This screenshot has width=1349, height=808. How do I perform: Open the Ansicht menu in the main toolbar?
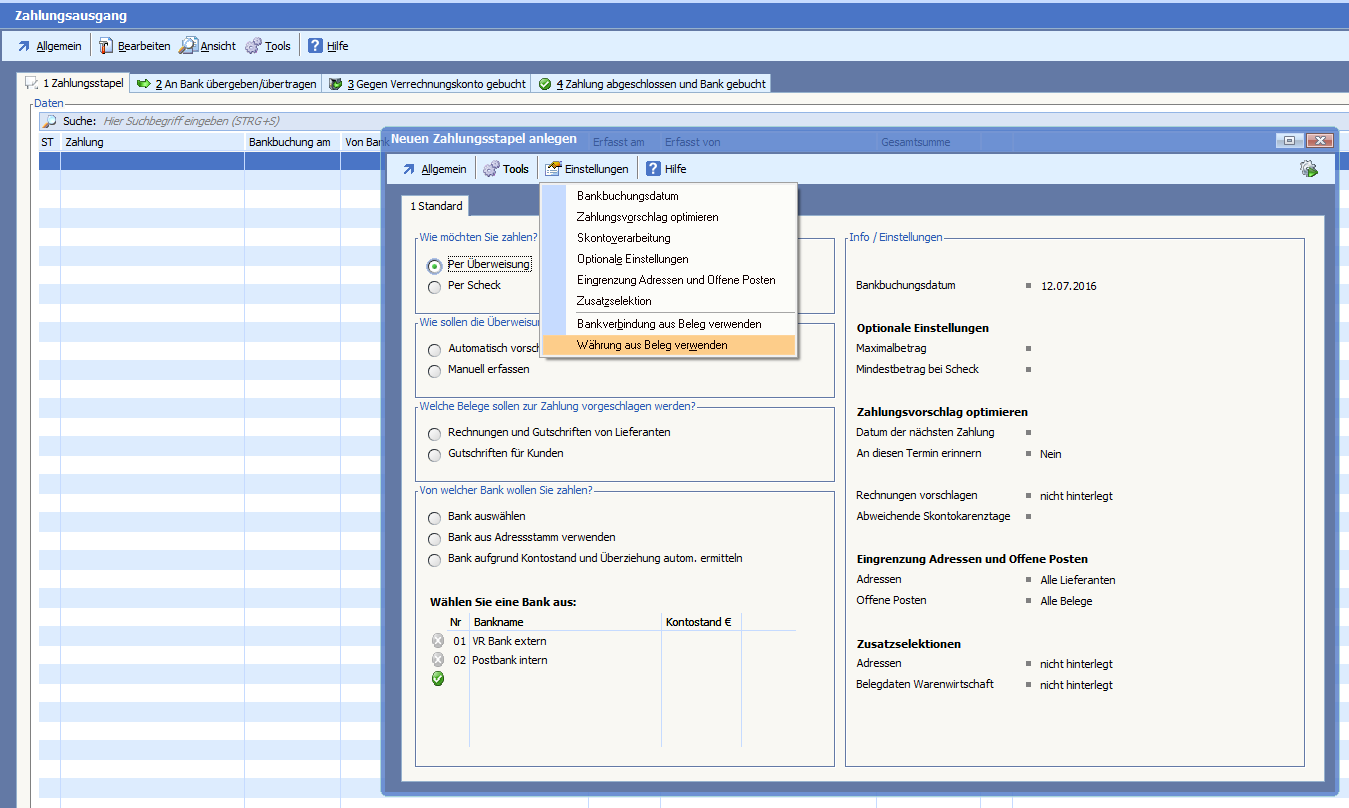coord(208,46)
